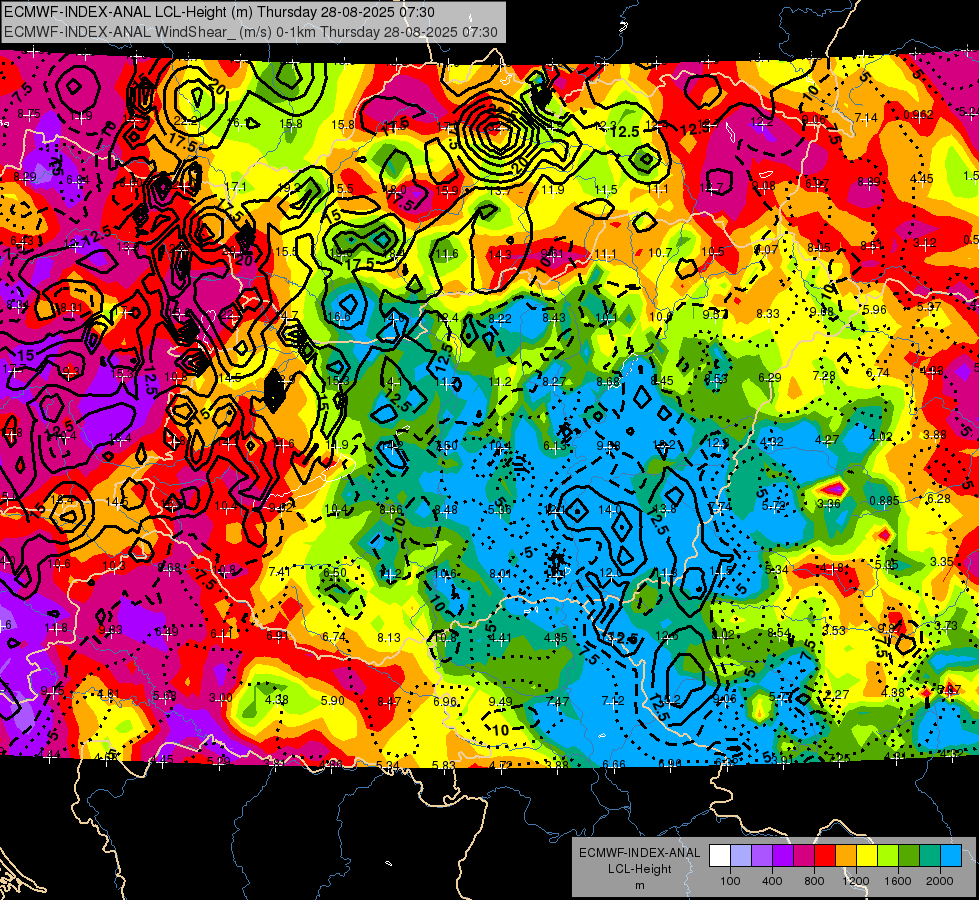Click the 7.41 grid point value

coord(279,571)
